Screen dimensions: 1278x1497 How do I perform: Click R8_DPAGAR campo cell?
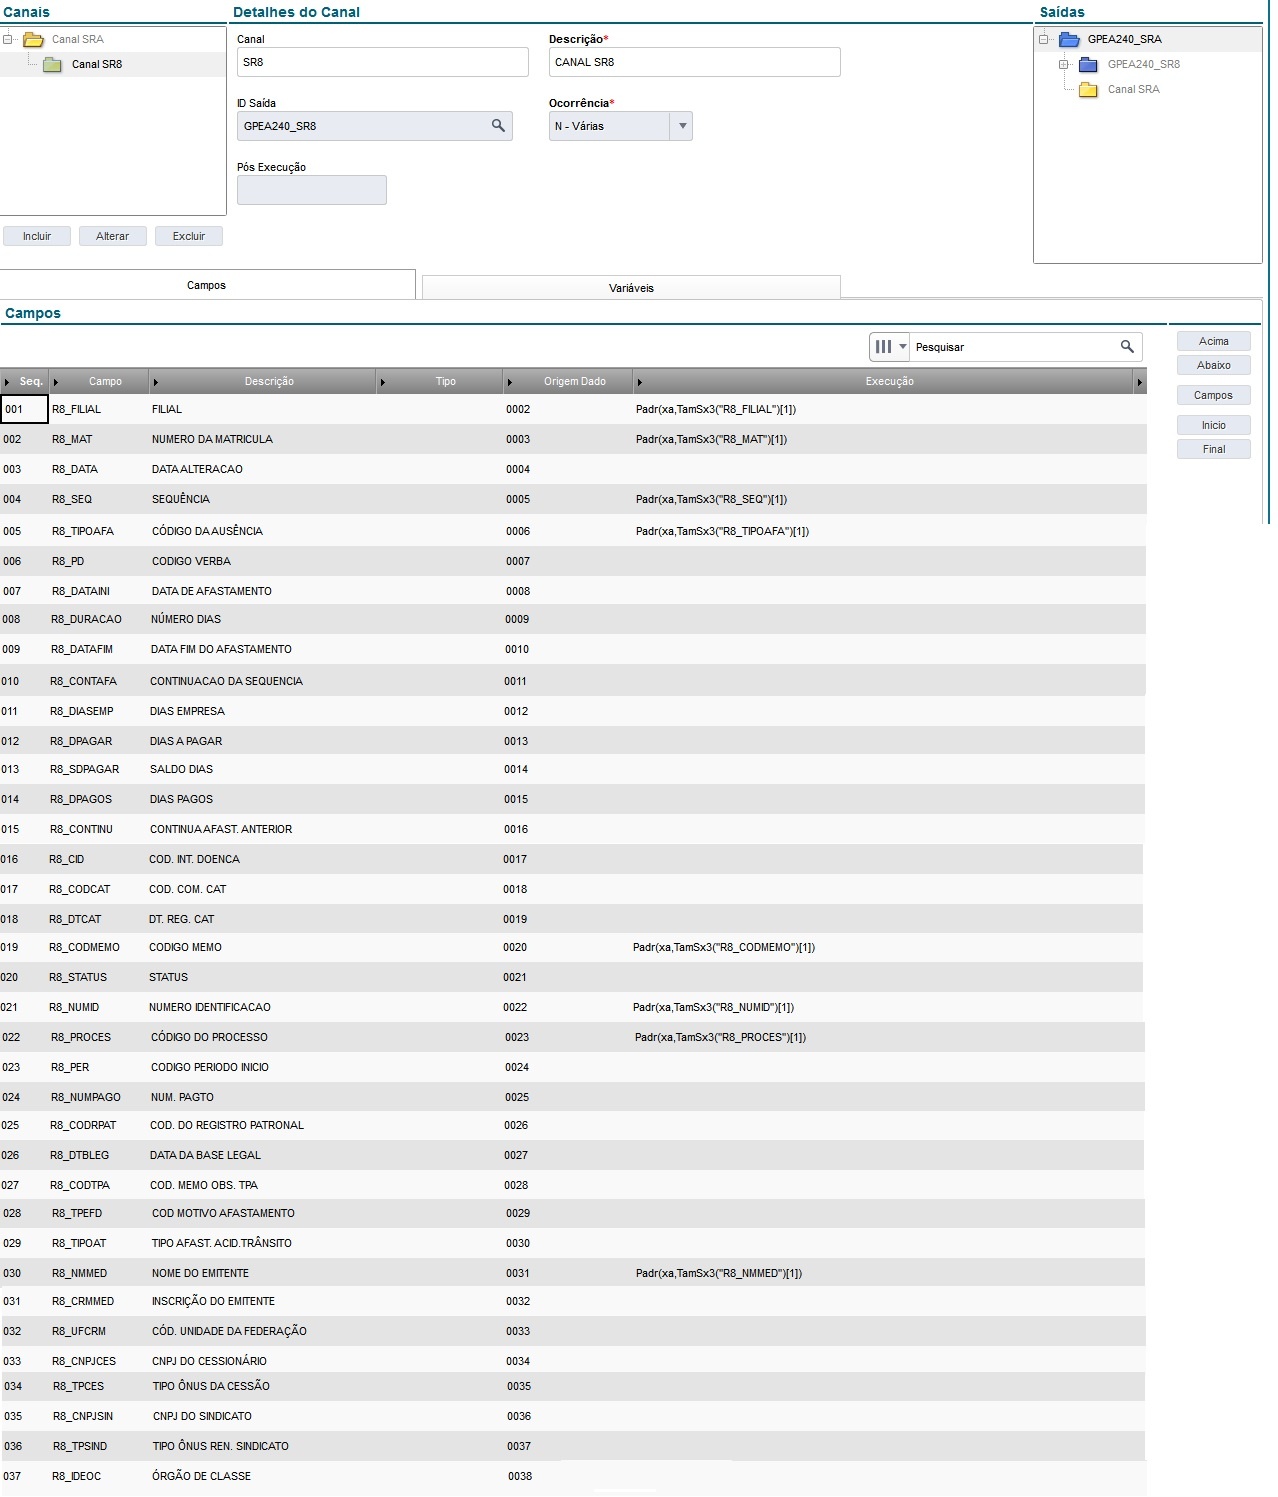click(x=81, y=741)
